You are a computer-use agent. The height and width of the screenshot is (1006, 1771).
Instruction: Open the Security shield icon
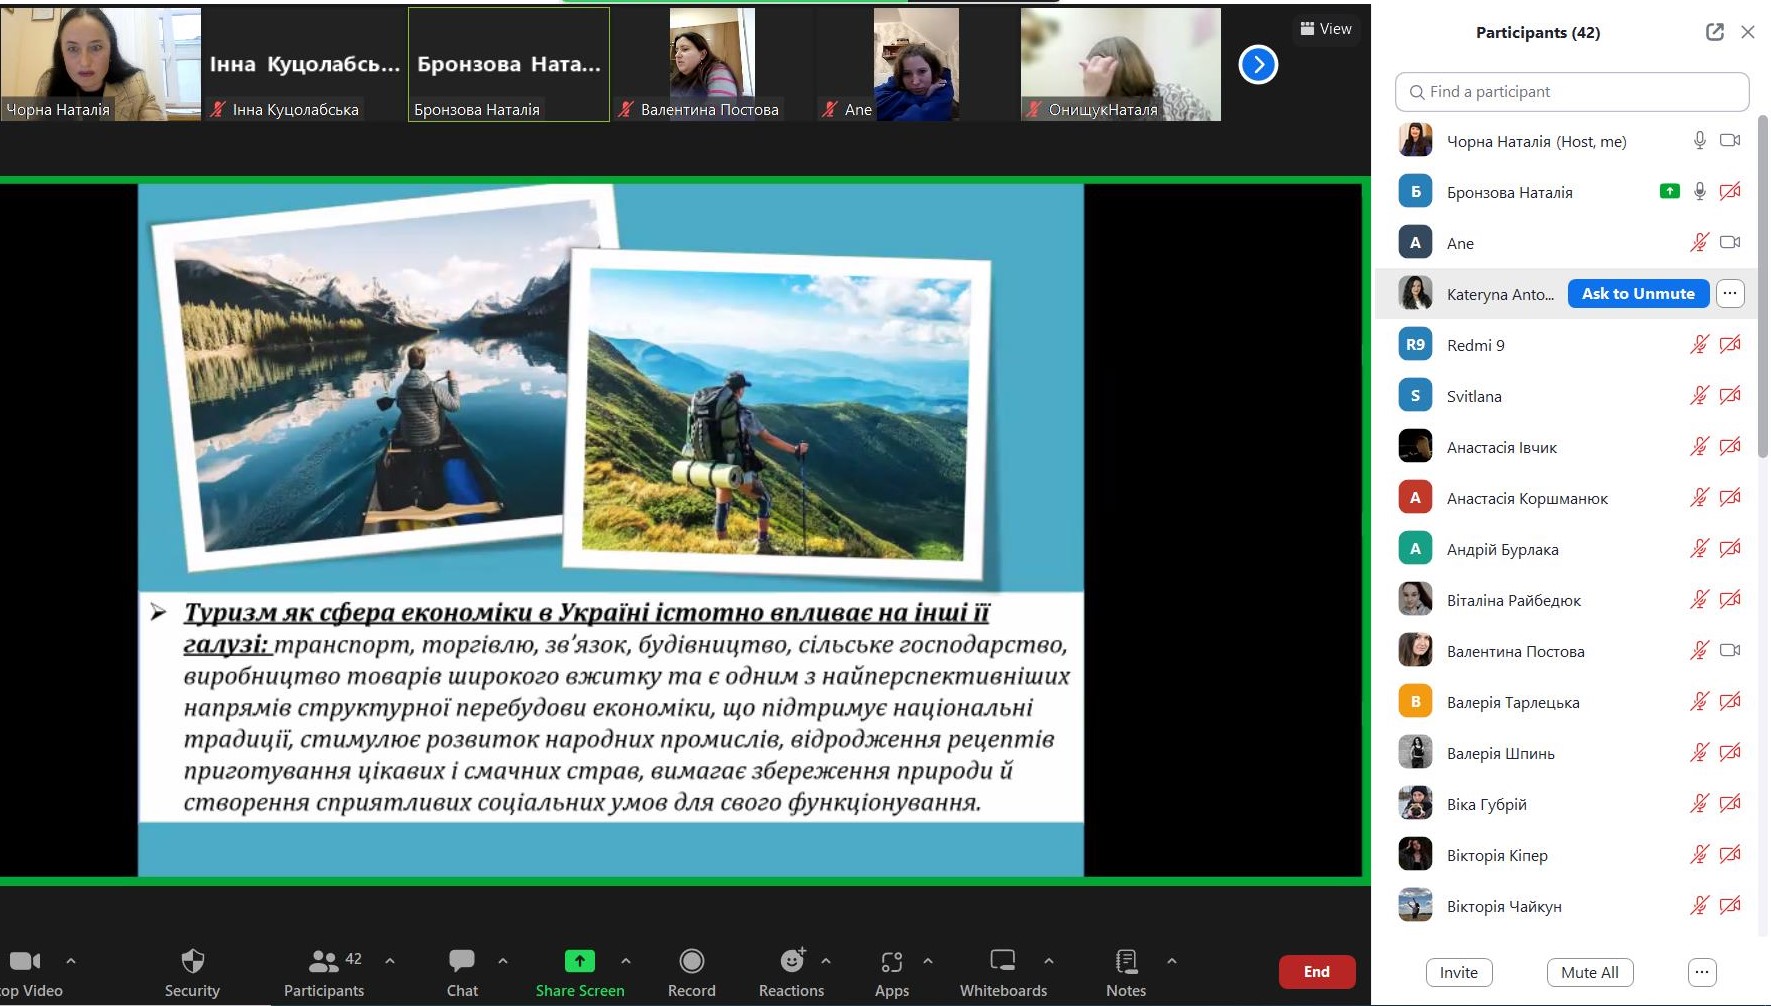tap(192, 962)
